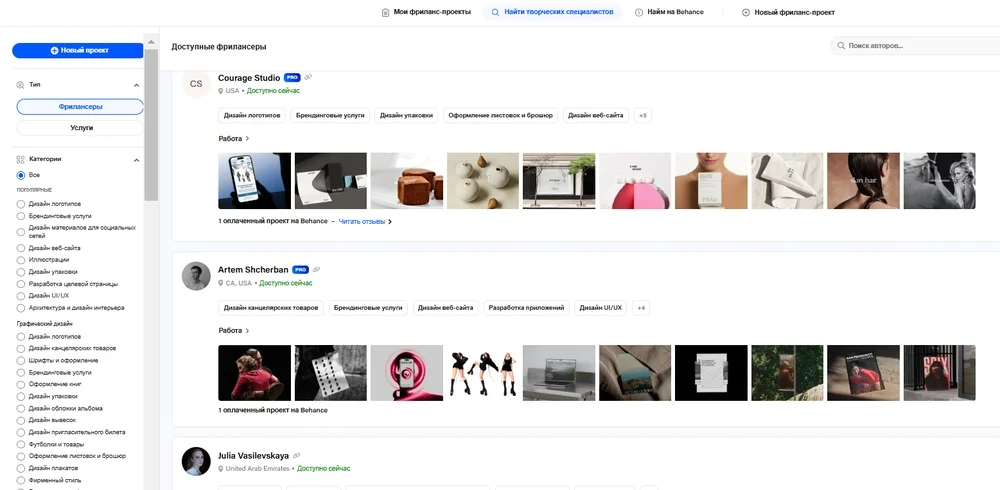1000x490 pixels.
Task: Click the magnifier icon in author search
Action: click(841, 46)
